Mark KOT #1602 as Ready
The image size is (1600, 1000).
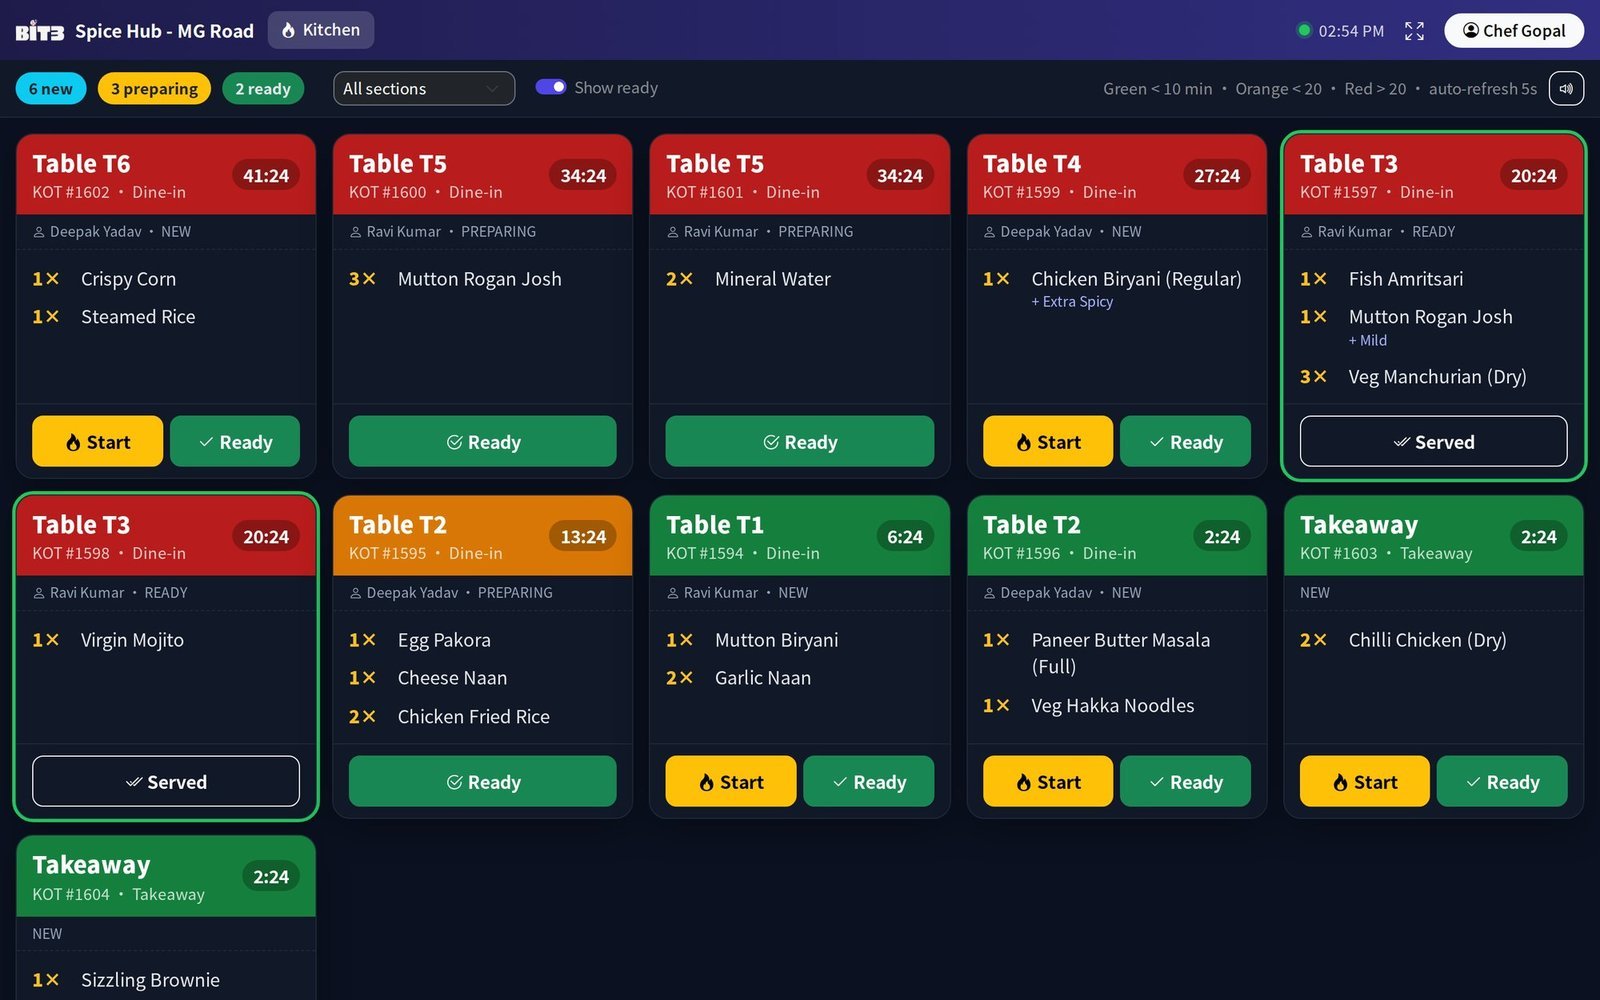(x=235, y=441)
